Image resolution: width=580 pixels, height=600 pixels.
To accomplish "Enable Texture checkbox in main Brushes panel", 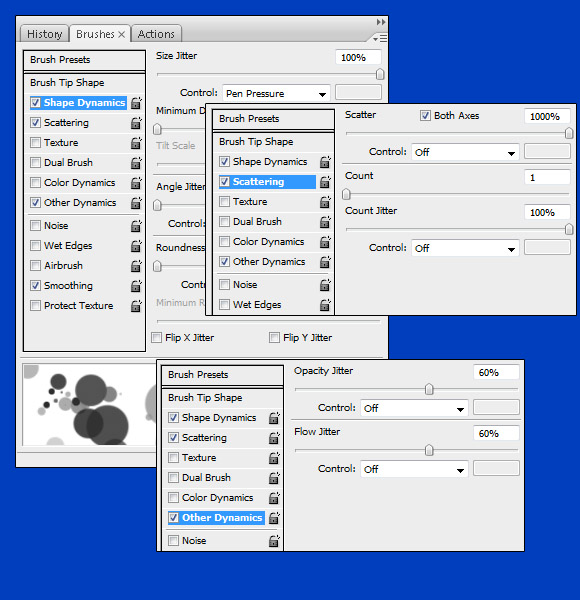I will 35,142.
